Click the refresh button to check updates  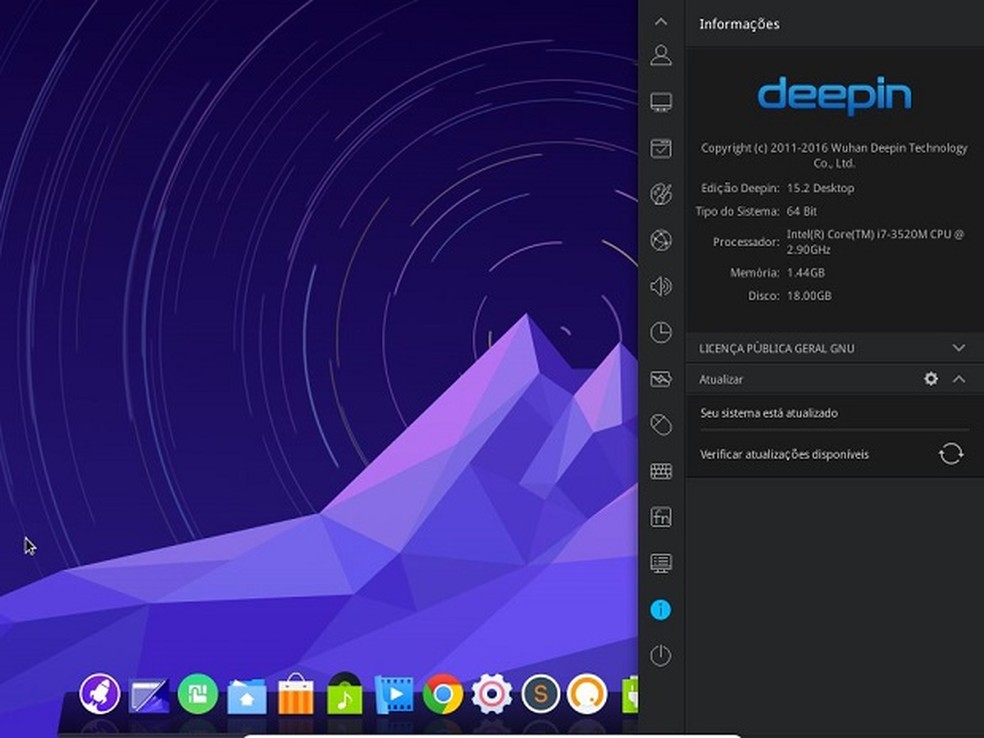[x=950, y=454]
